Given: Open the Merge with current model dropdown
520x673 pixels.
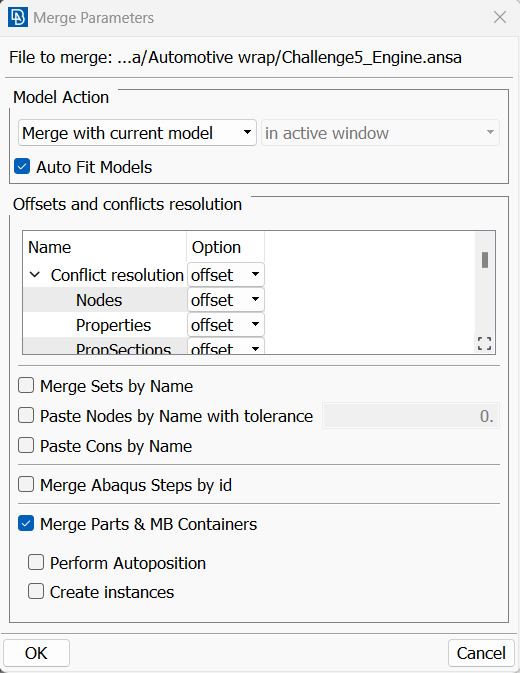Looking at the screenshot, I should pyautogui.click(x=137, y=133).
